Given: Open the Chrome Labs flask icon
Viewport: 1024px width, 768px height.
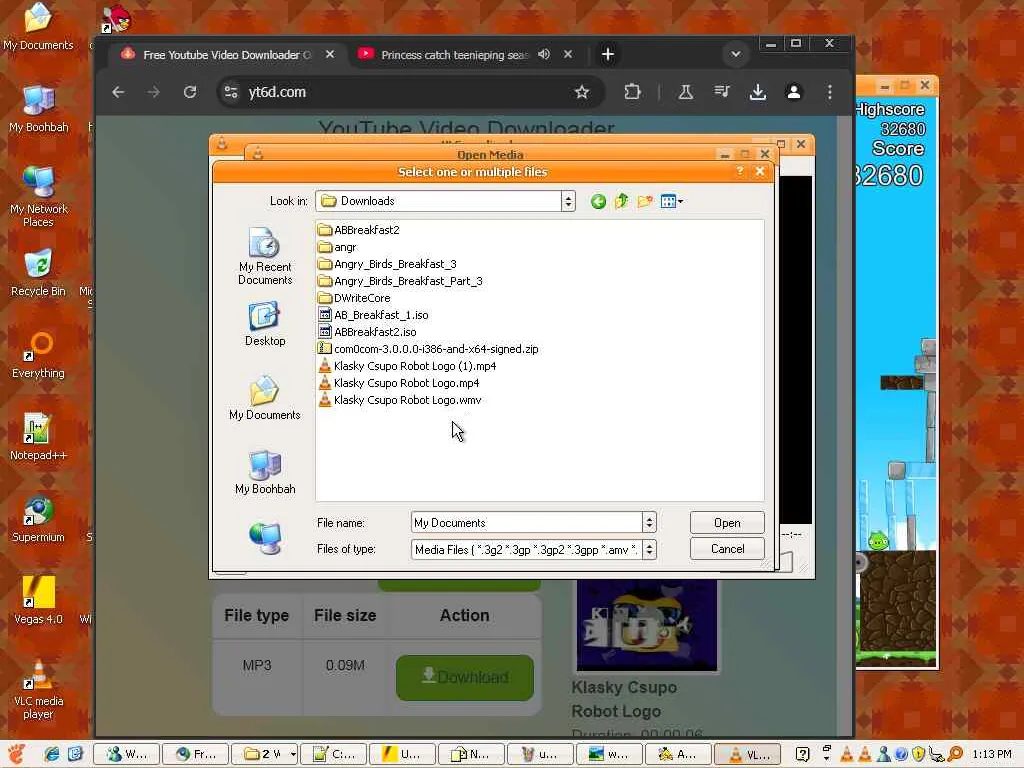Looking at the screenshot, I should pos(685,92).
